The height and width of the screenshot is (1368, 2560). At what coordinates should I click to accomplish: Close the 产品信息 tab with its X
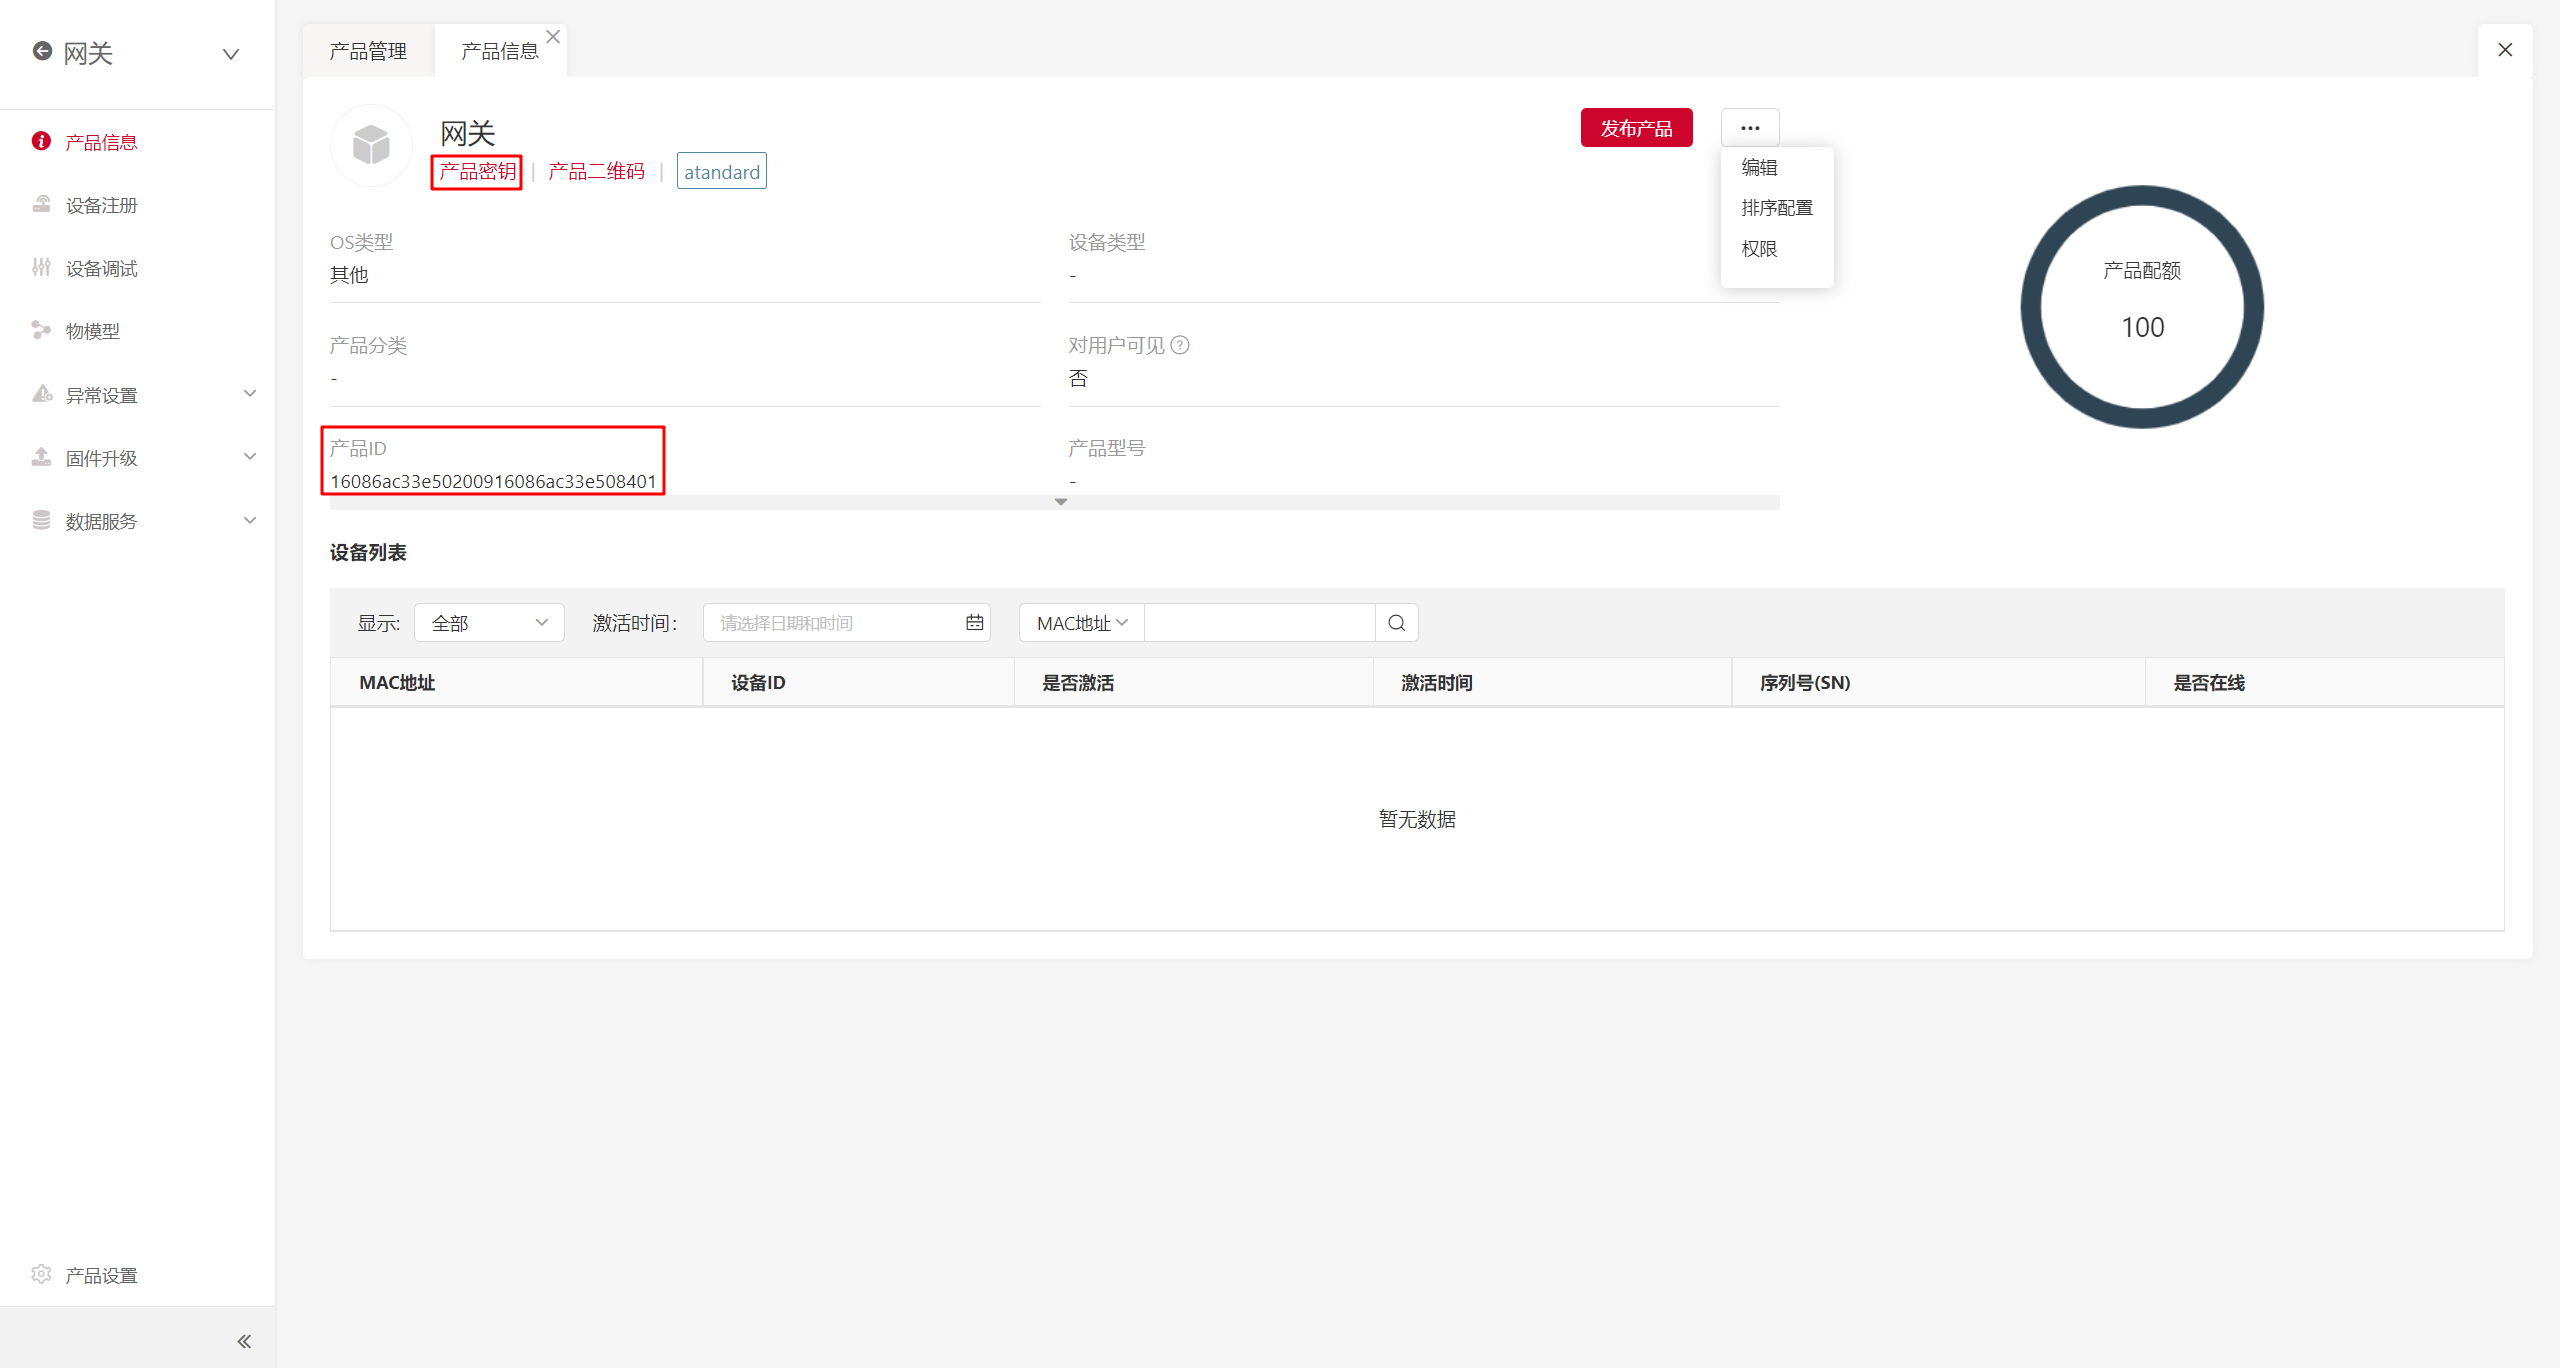(x=553, y=36)
